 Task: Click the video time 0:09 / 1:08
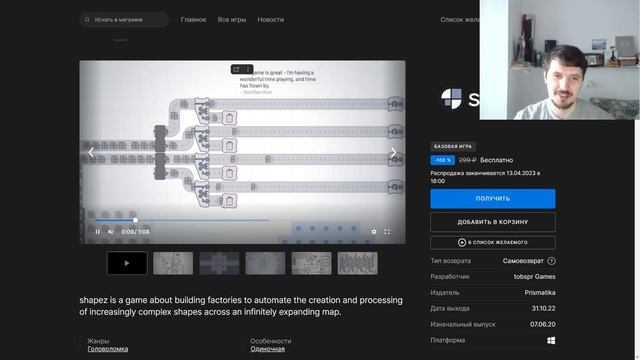(136, 232)
